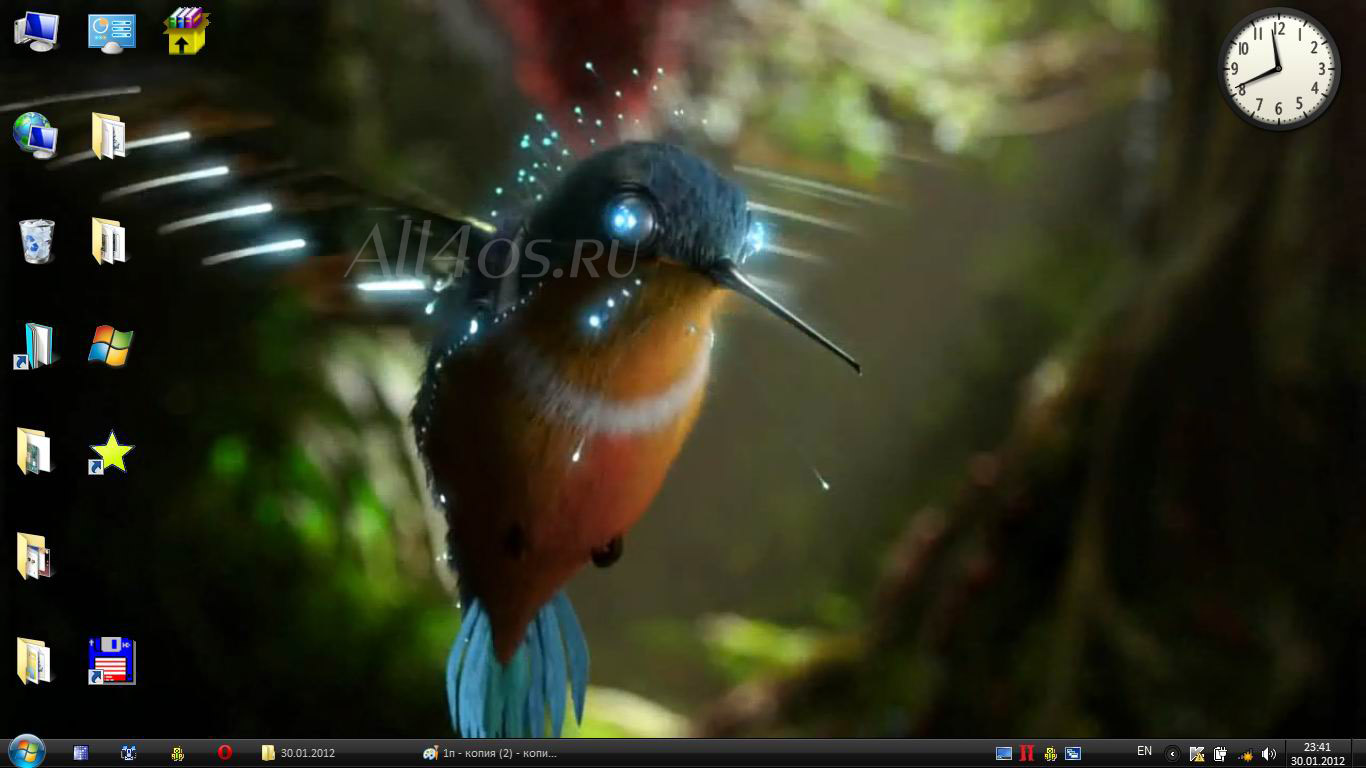Select the blue books shortcut icon
The height and width of the screenshot is (768, 1366).
point(36,346)
